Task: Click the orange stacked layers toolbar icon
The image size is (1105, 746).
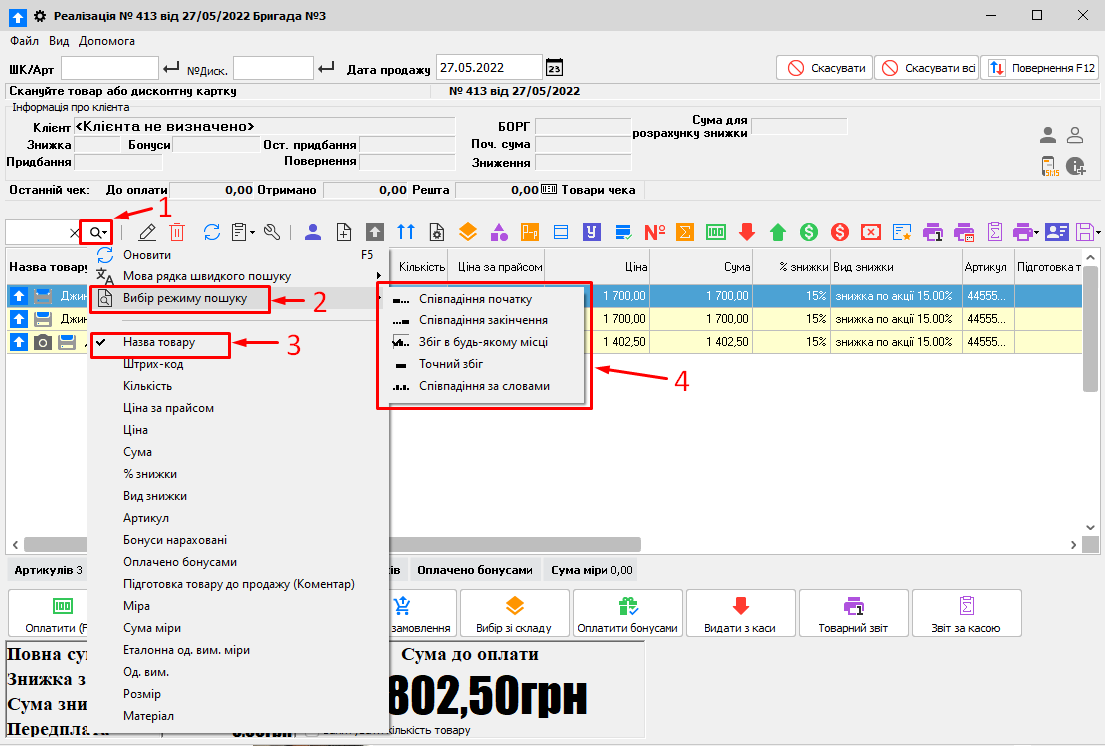Action: click(x=467, y=232)
